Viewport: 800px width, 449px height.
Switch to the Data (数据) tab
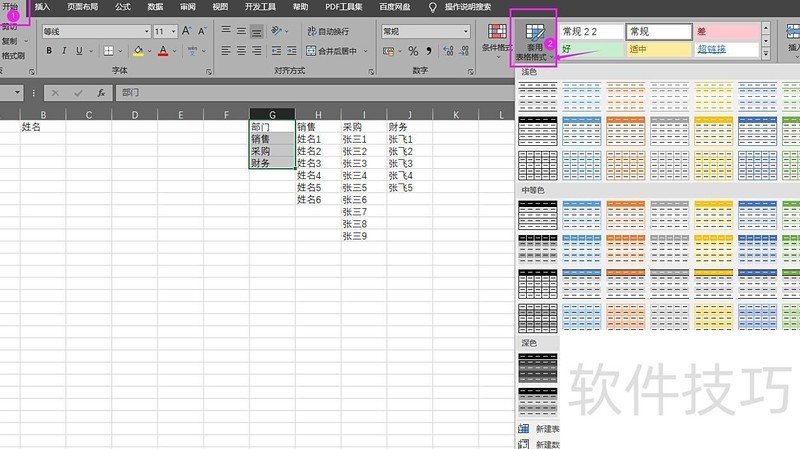coord(155,7)
